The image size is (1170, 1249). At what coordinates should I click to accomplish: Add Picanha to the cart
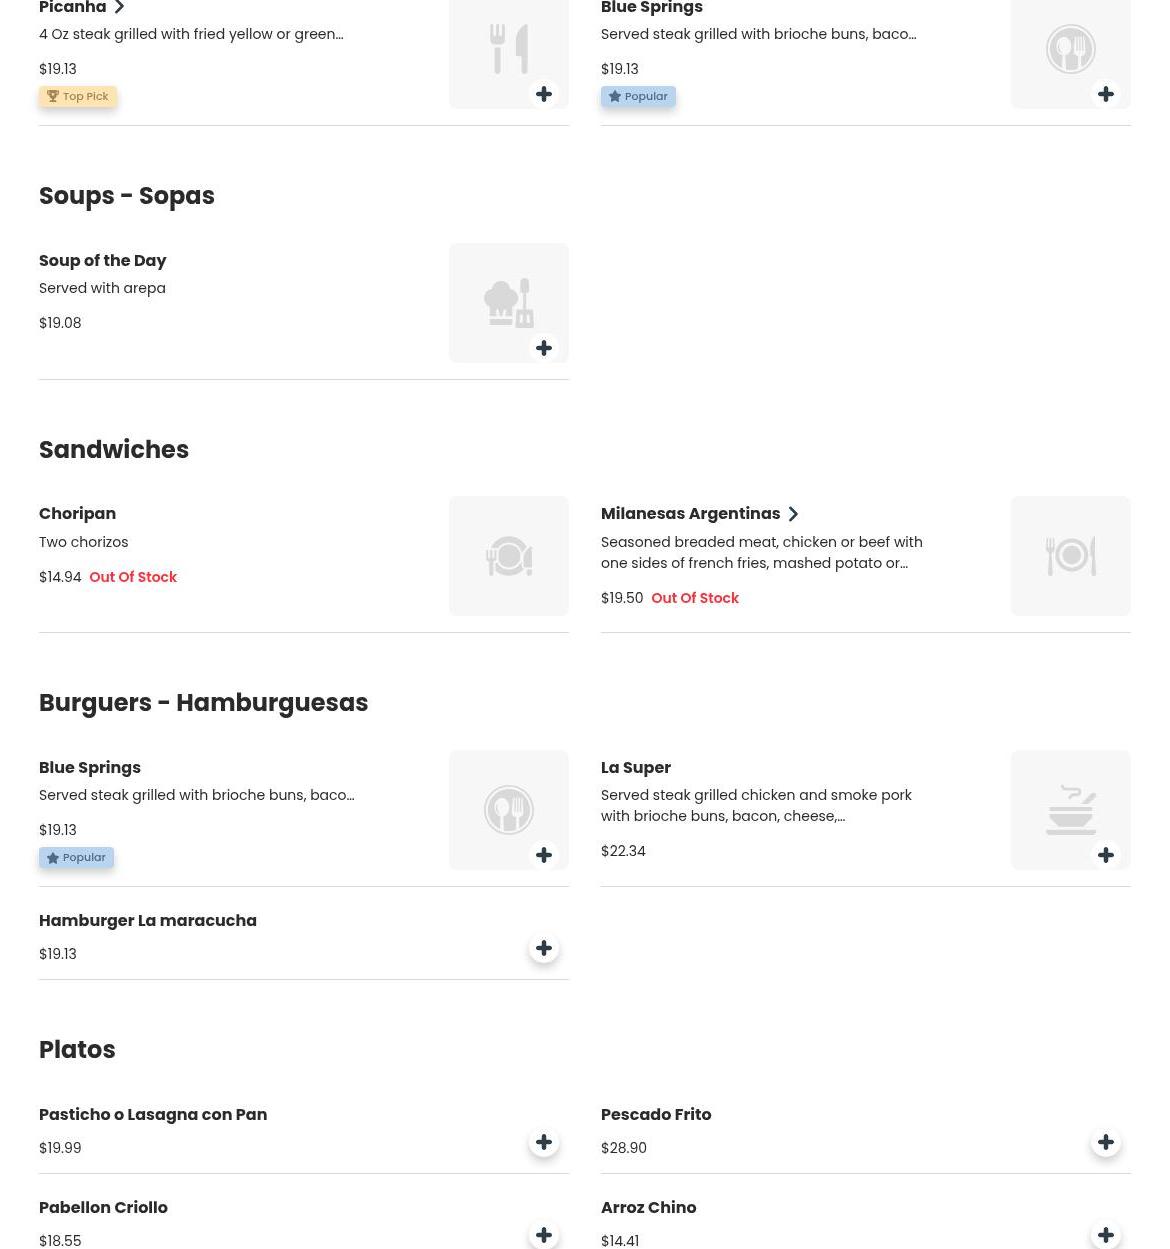click(x=544, y=94)
